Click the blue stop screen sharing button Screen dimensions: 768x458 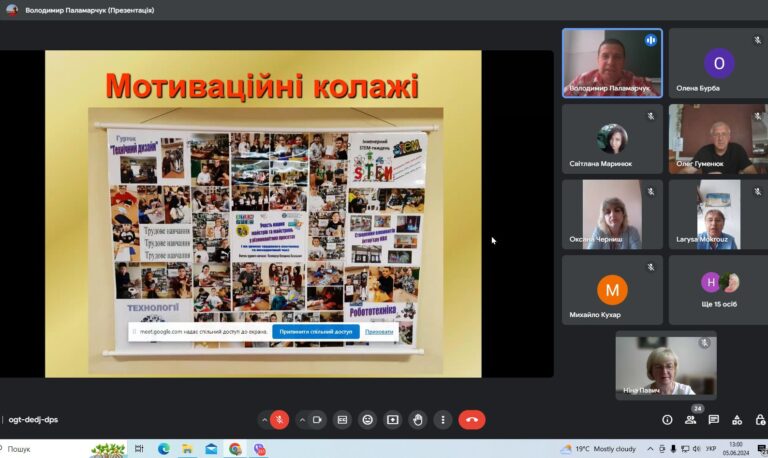316,332
